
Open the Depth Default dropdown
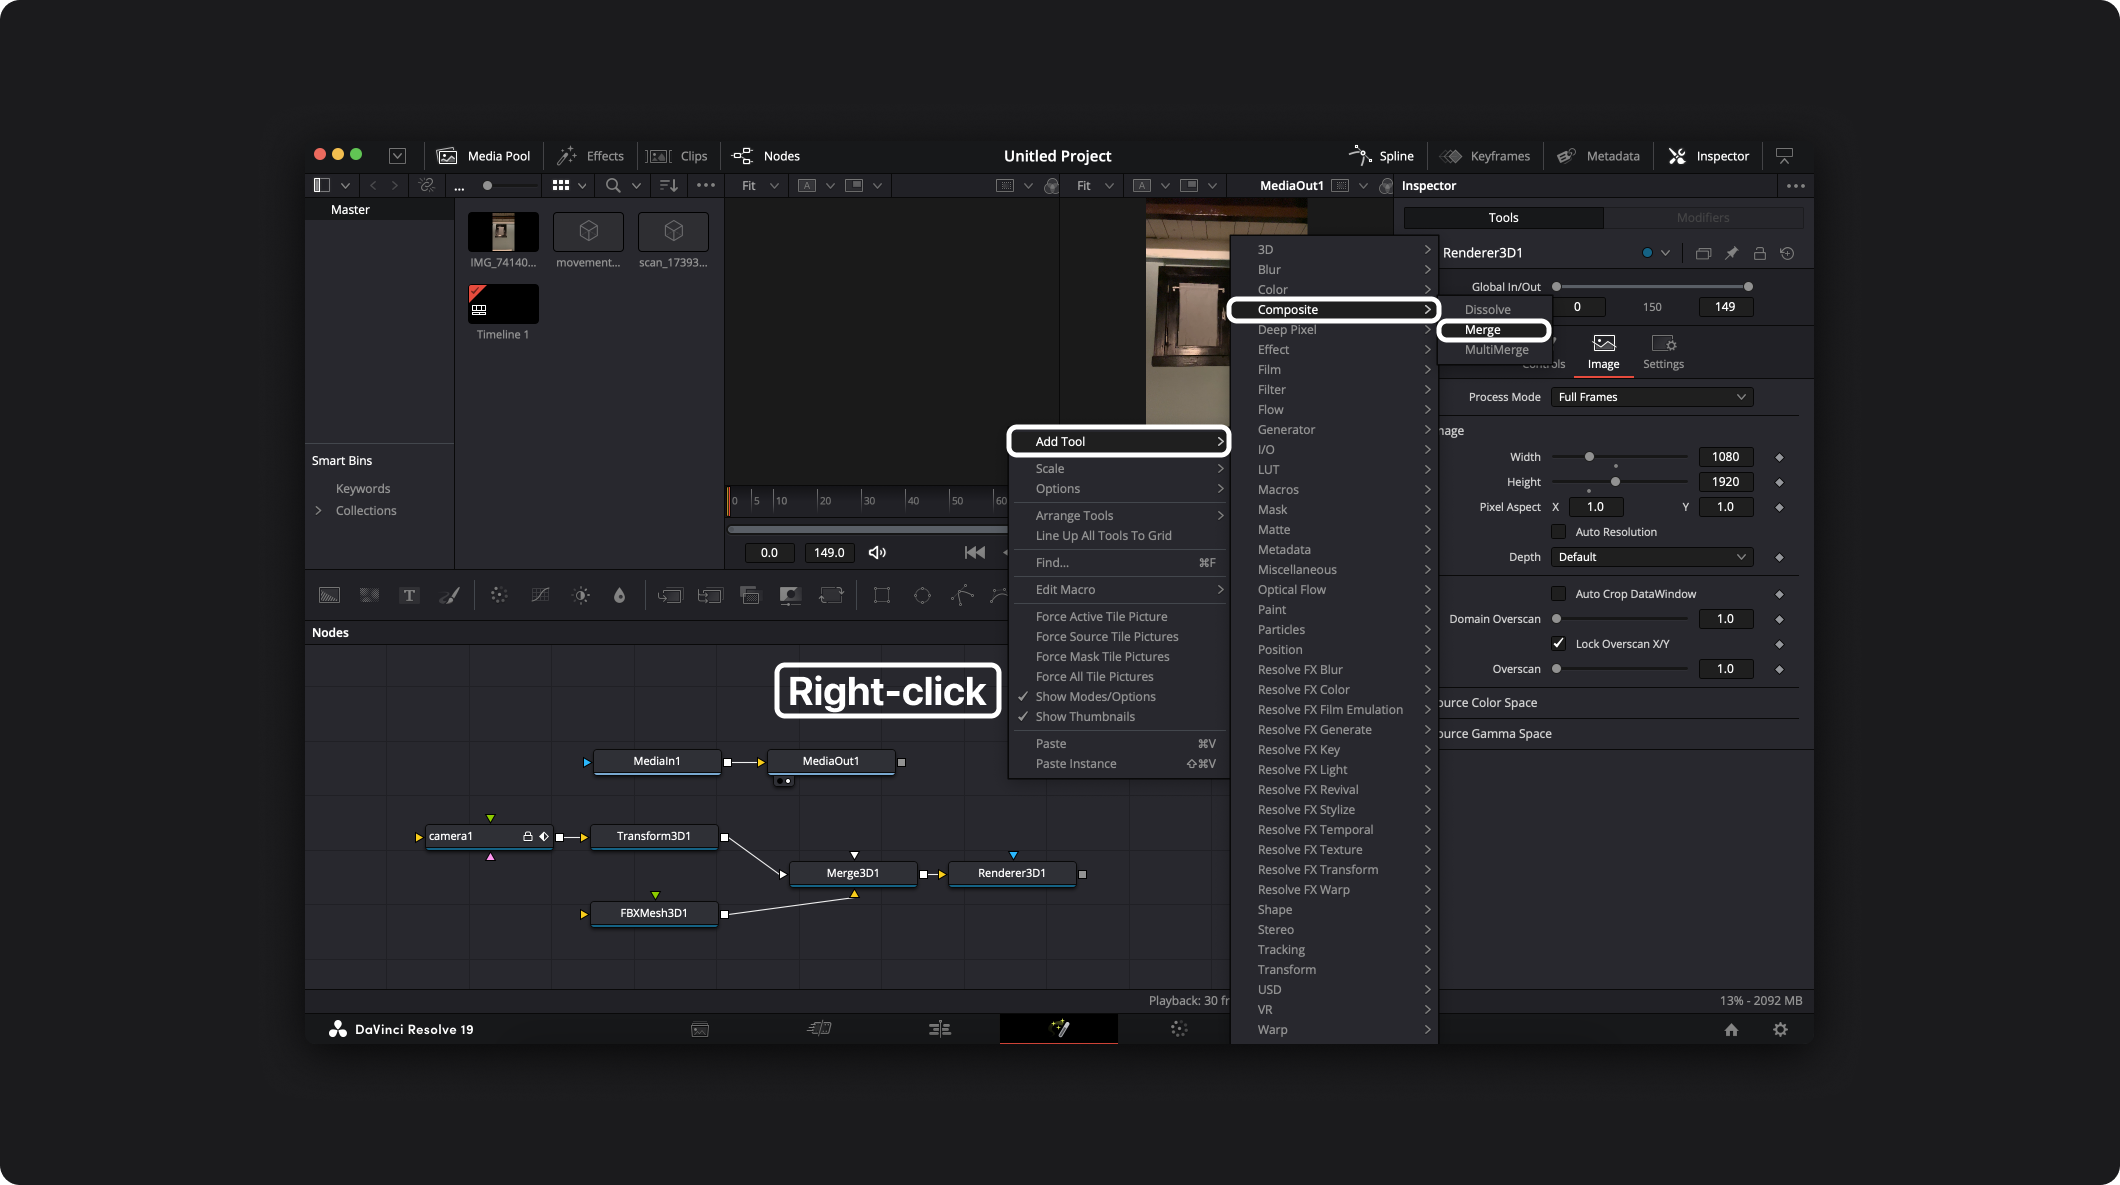(x=1652, y=557)
